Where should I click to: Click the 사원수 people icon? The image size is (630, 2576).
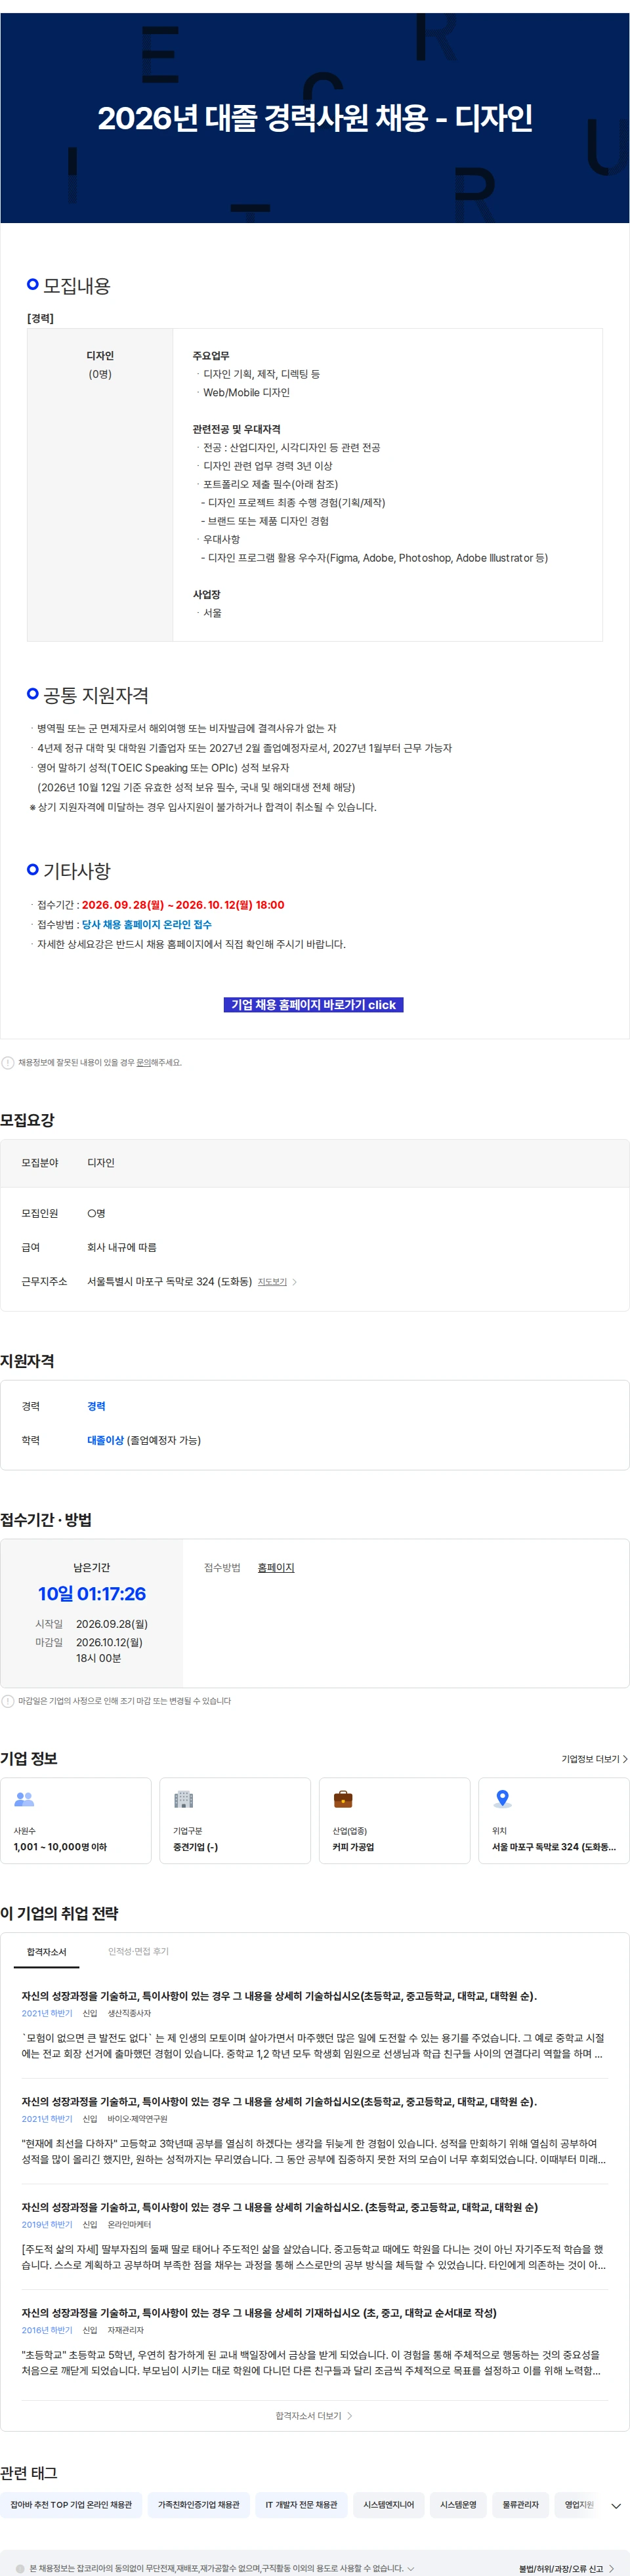pos(24,1798)
